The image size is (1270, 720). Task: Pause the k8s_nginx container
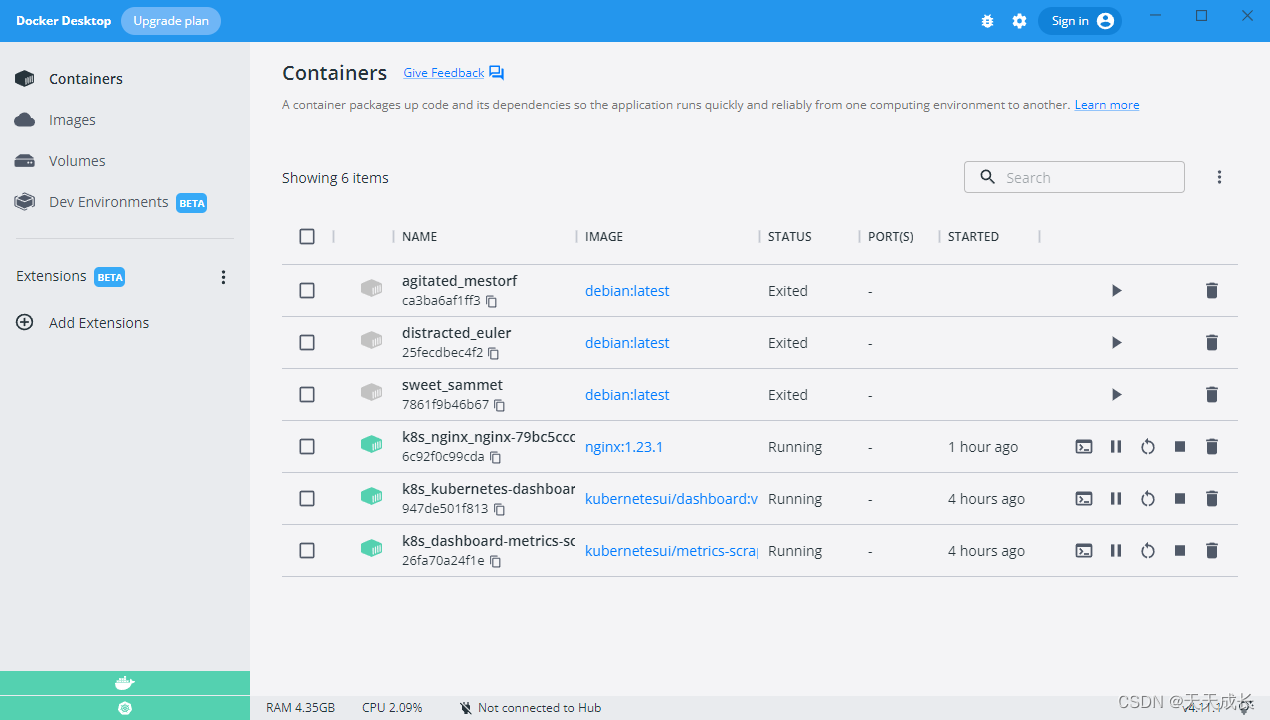[1116, 447]
